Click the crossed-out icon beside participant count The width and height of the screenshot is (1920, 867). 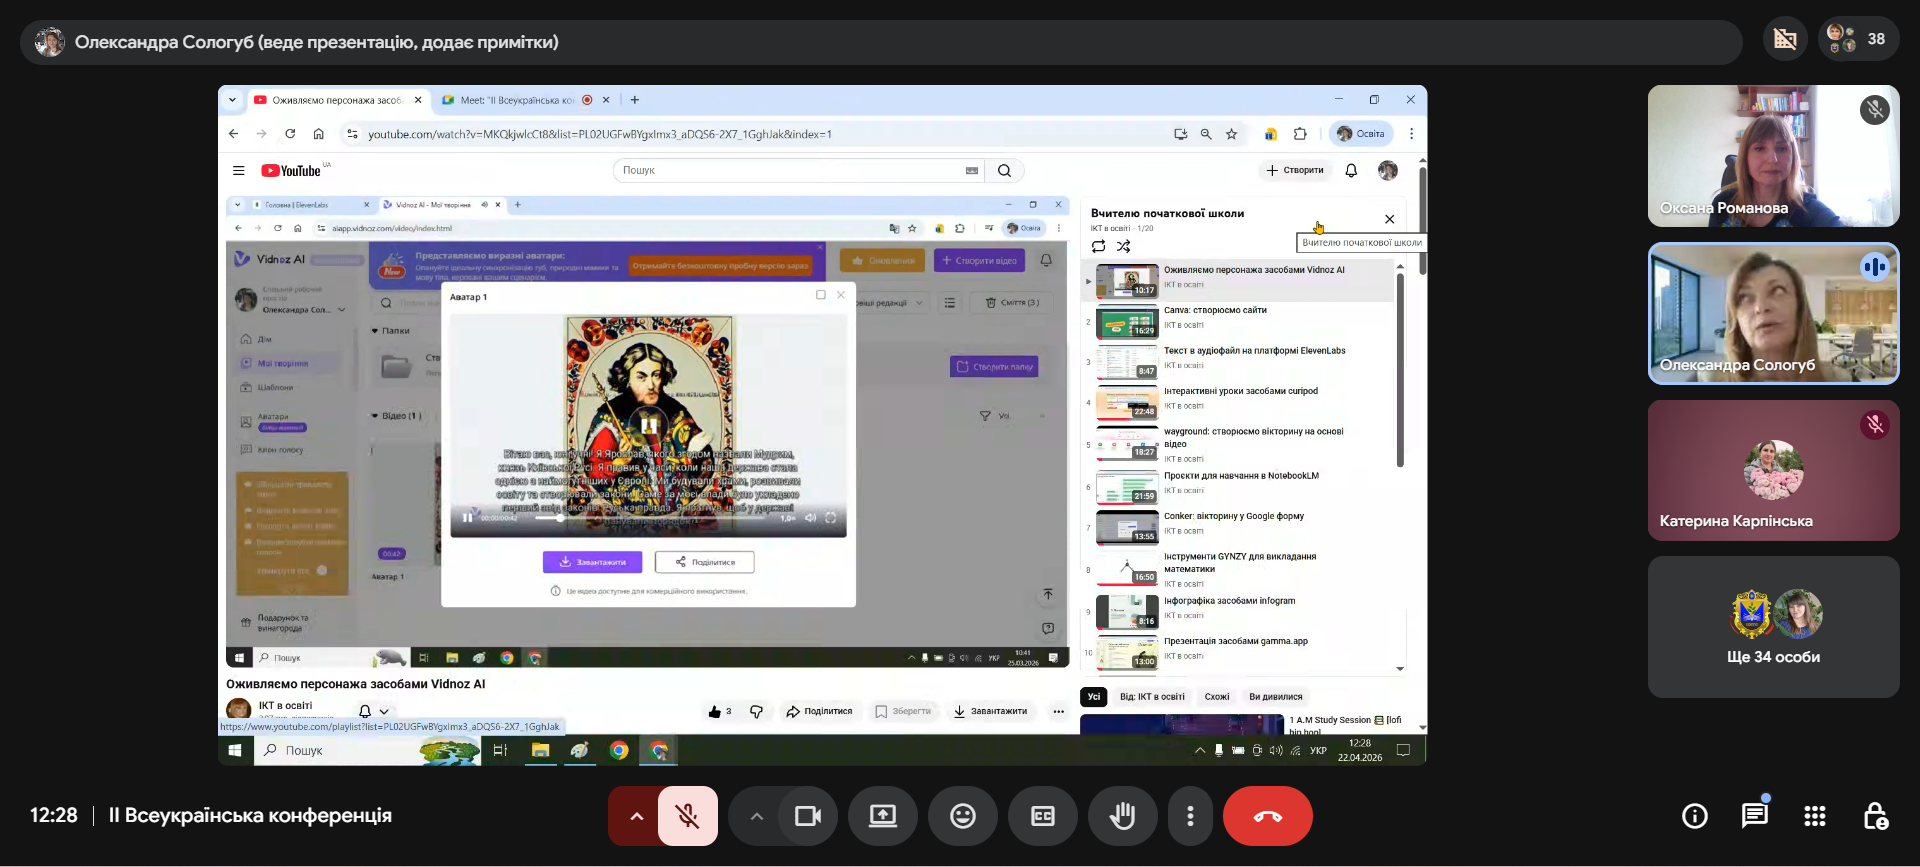click(1785, 40)
